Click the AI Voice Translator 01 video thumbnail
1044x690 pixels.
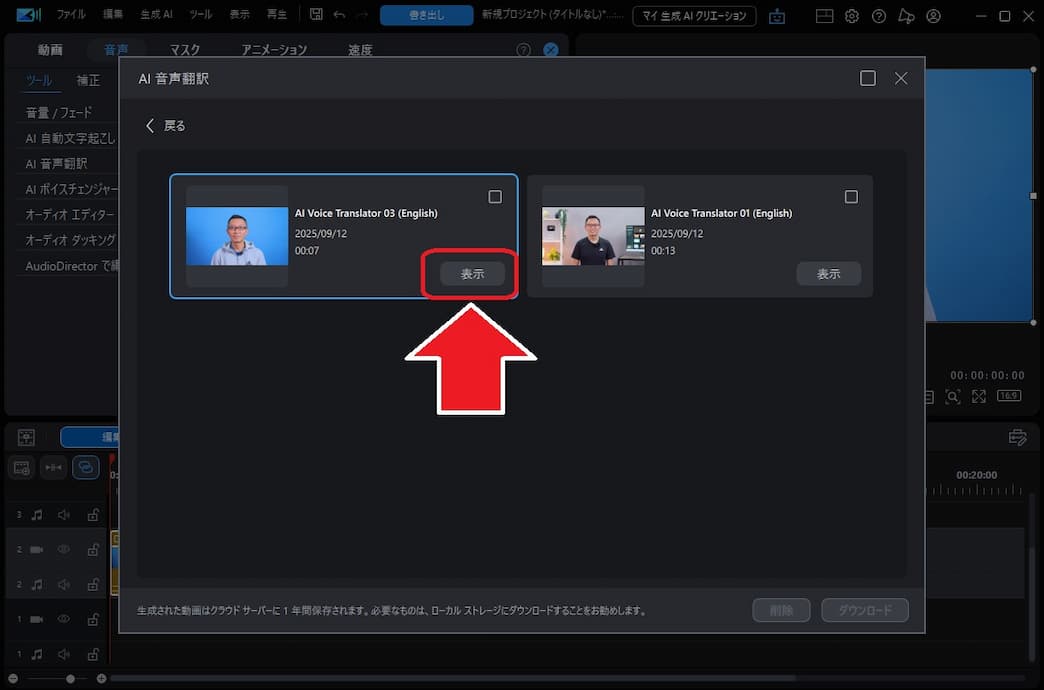592,236
